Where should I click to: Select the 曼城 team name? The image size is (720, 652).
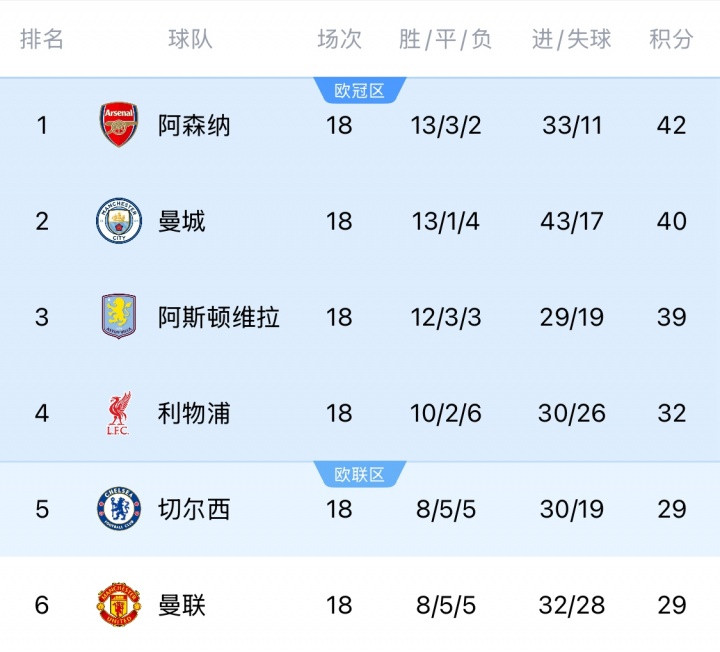point(182,221)
